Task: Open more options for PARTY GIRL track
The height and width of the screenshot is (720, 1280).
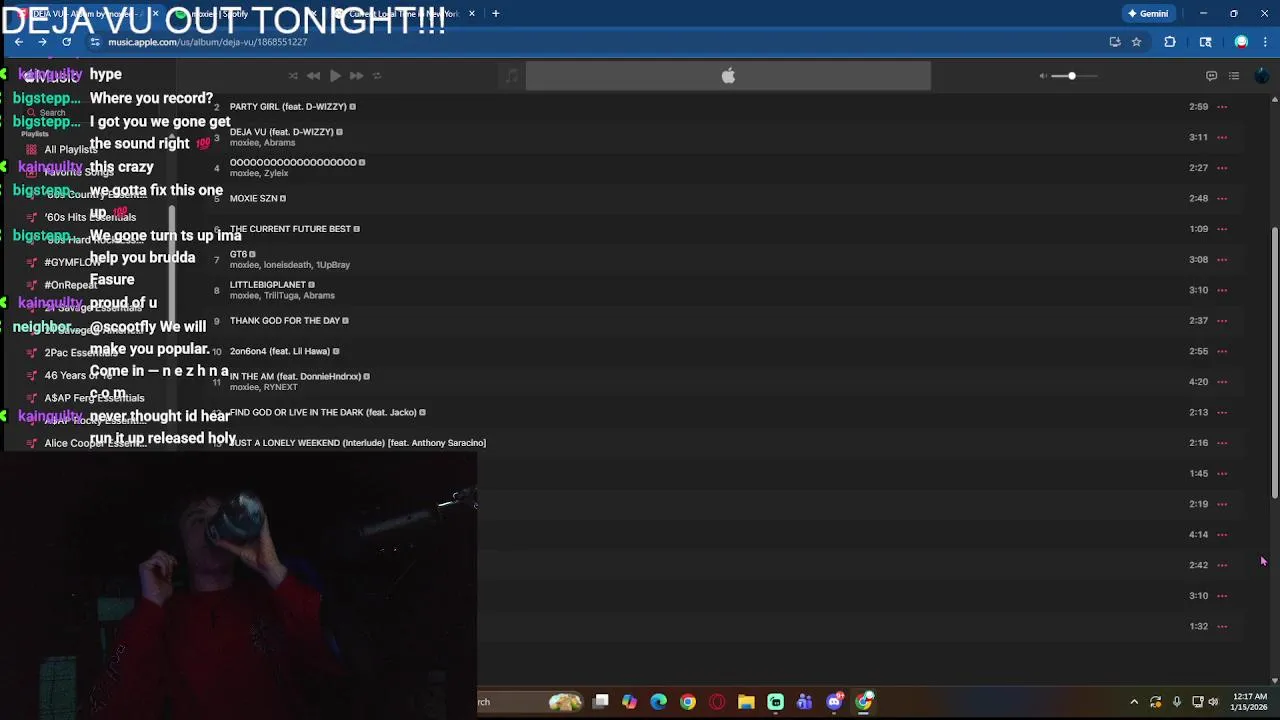Action: pos(1222,106)
